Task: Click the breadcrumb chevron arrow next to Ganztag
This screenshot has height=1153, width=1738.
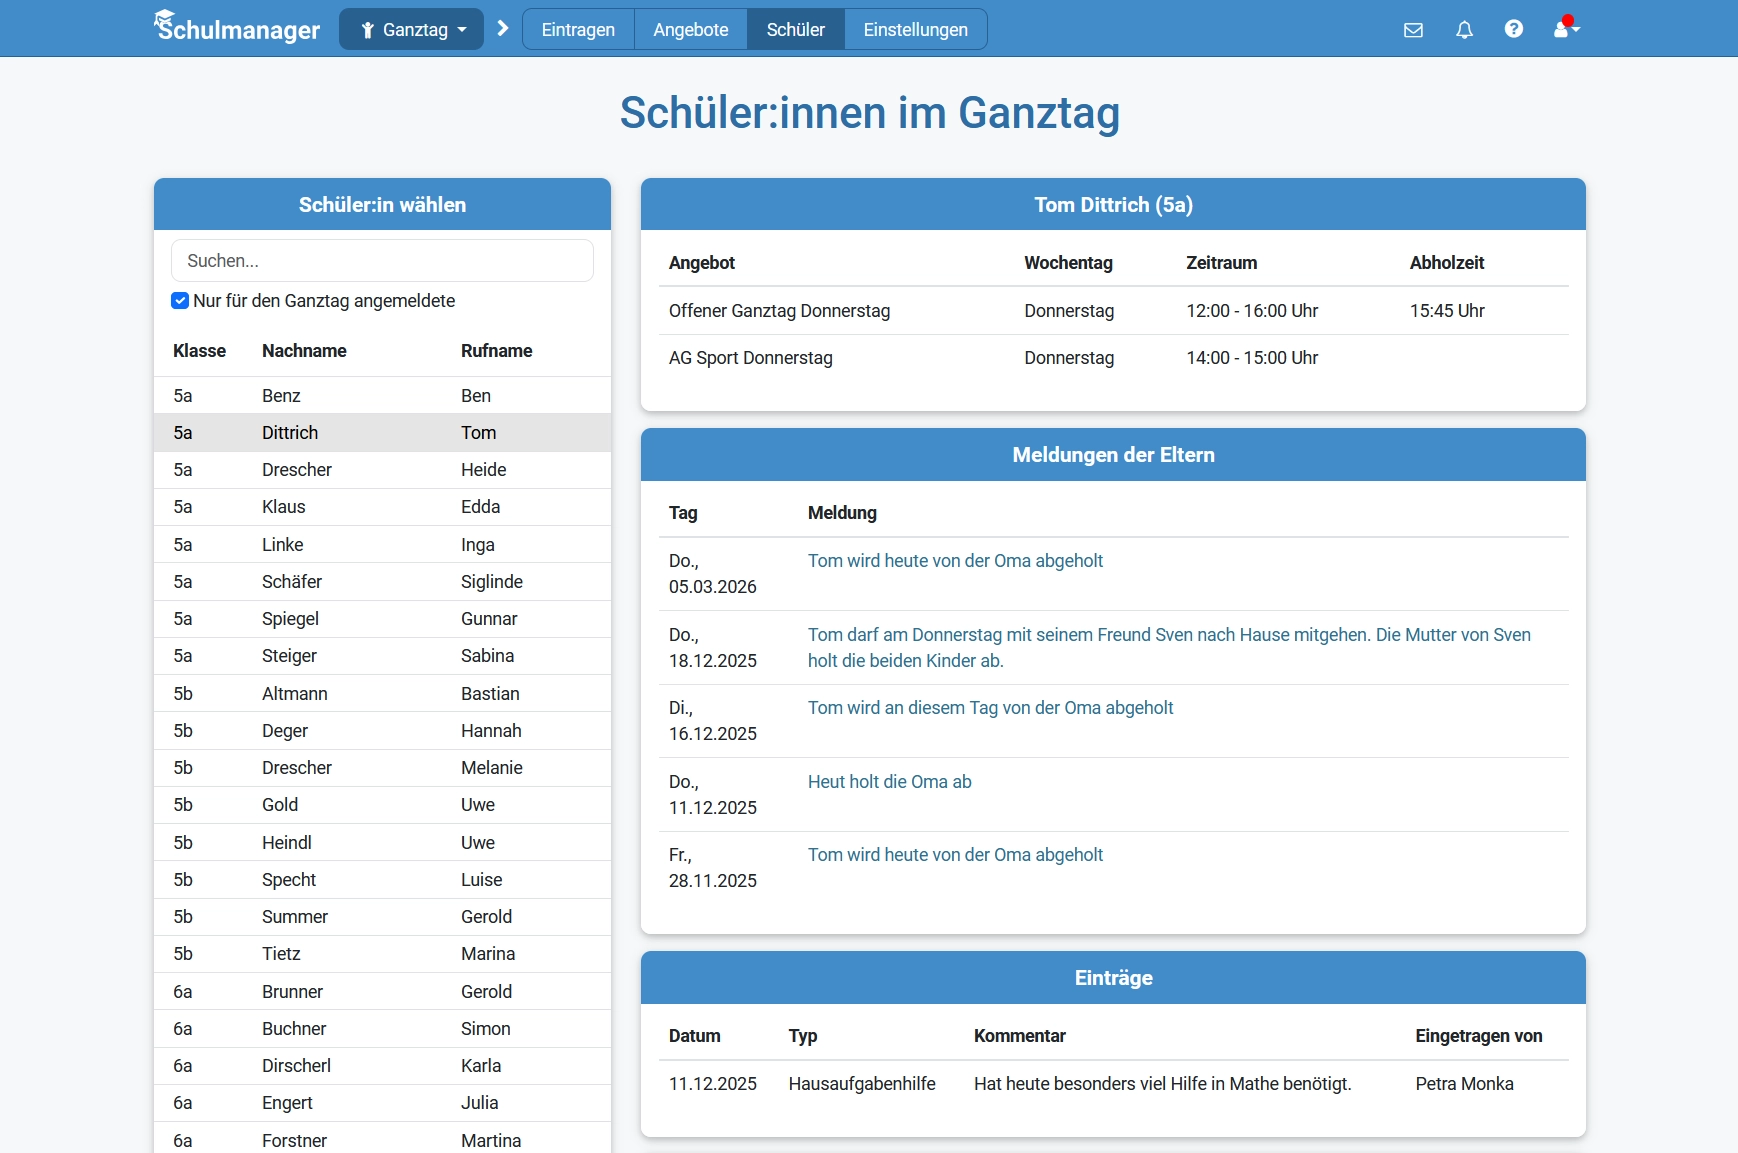Action: (503, 29)
